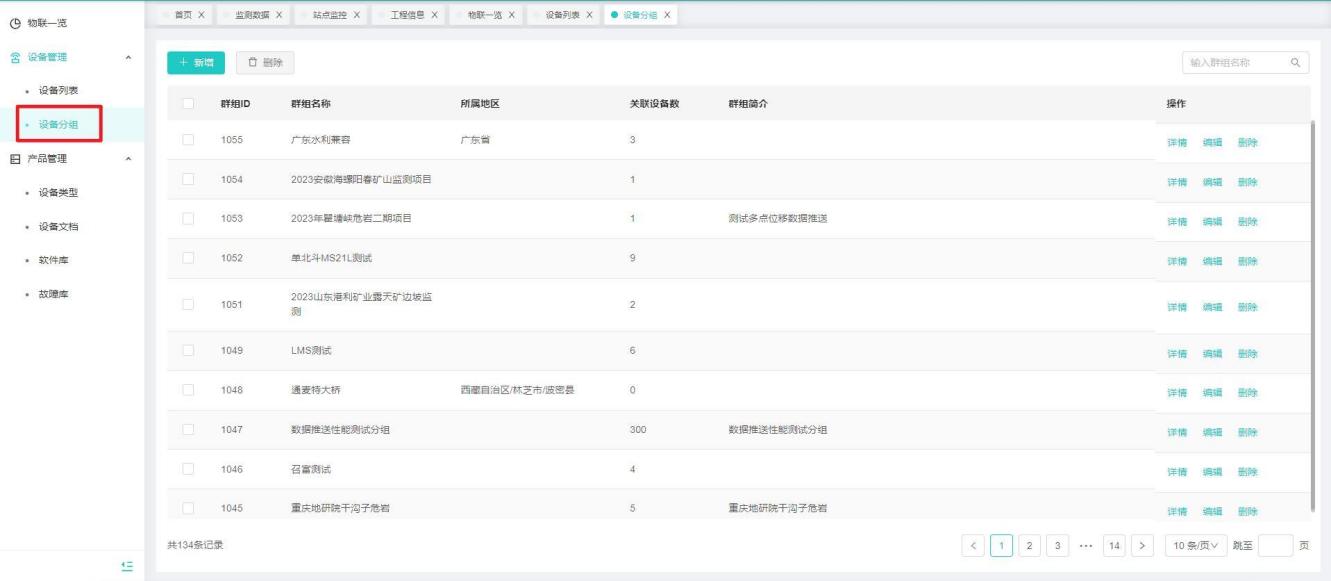Close the 设备列表 tab via X icon
The height and width of the screenshot is (581, 1331).
coord(589,14)
